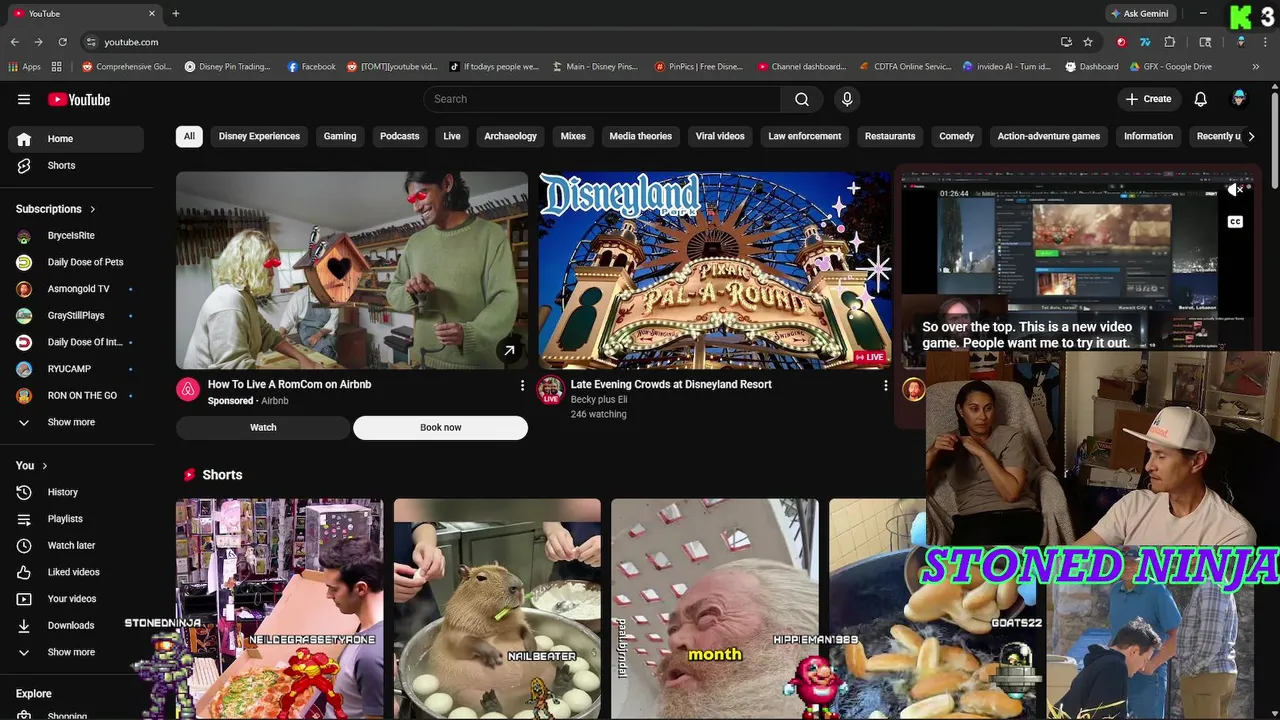The image size is (1280, 720).
Task: Open the Facebook bookmark
Action: click(x=312, y=67)
